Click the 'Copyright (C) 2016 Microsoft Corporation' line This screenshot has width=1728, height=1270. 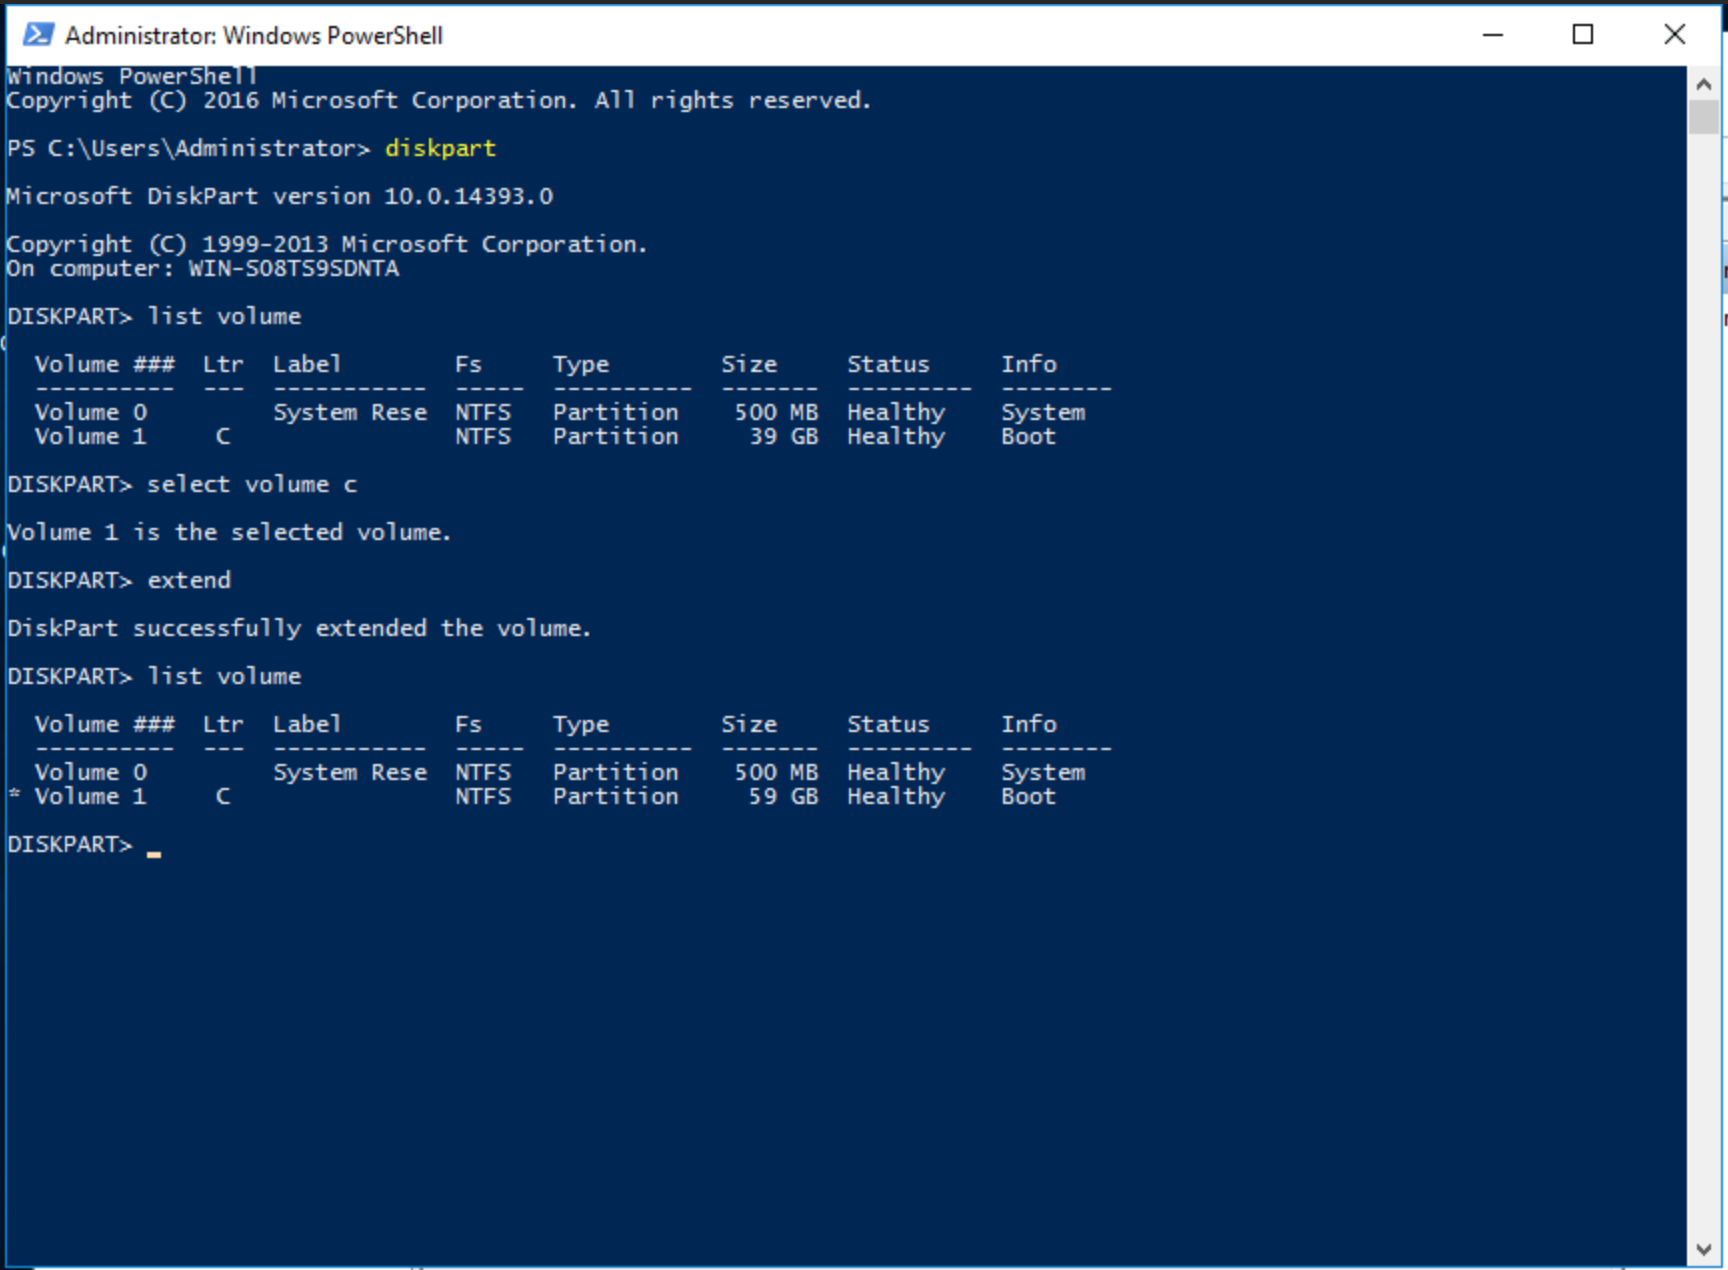click(x=439, y=100)
